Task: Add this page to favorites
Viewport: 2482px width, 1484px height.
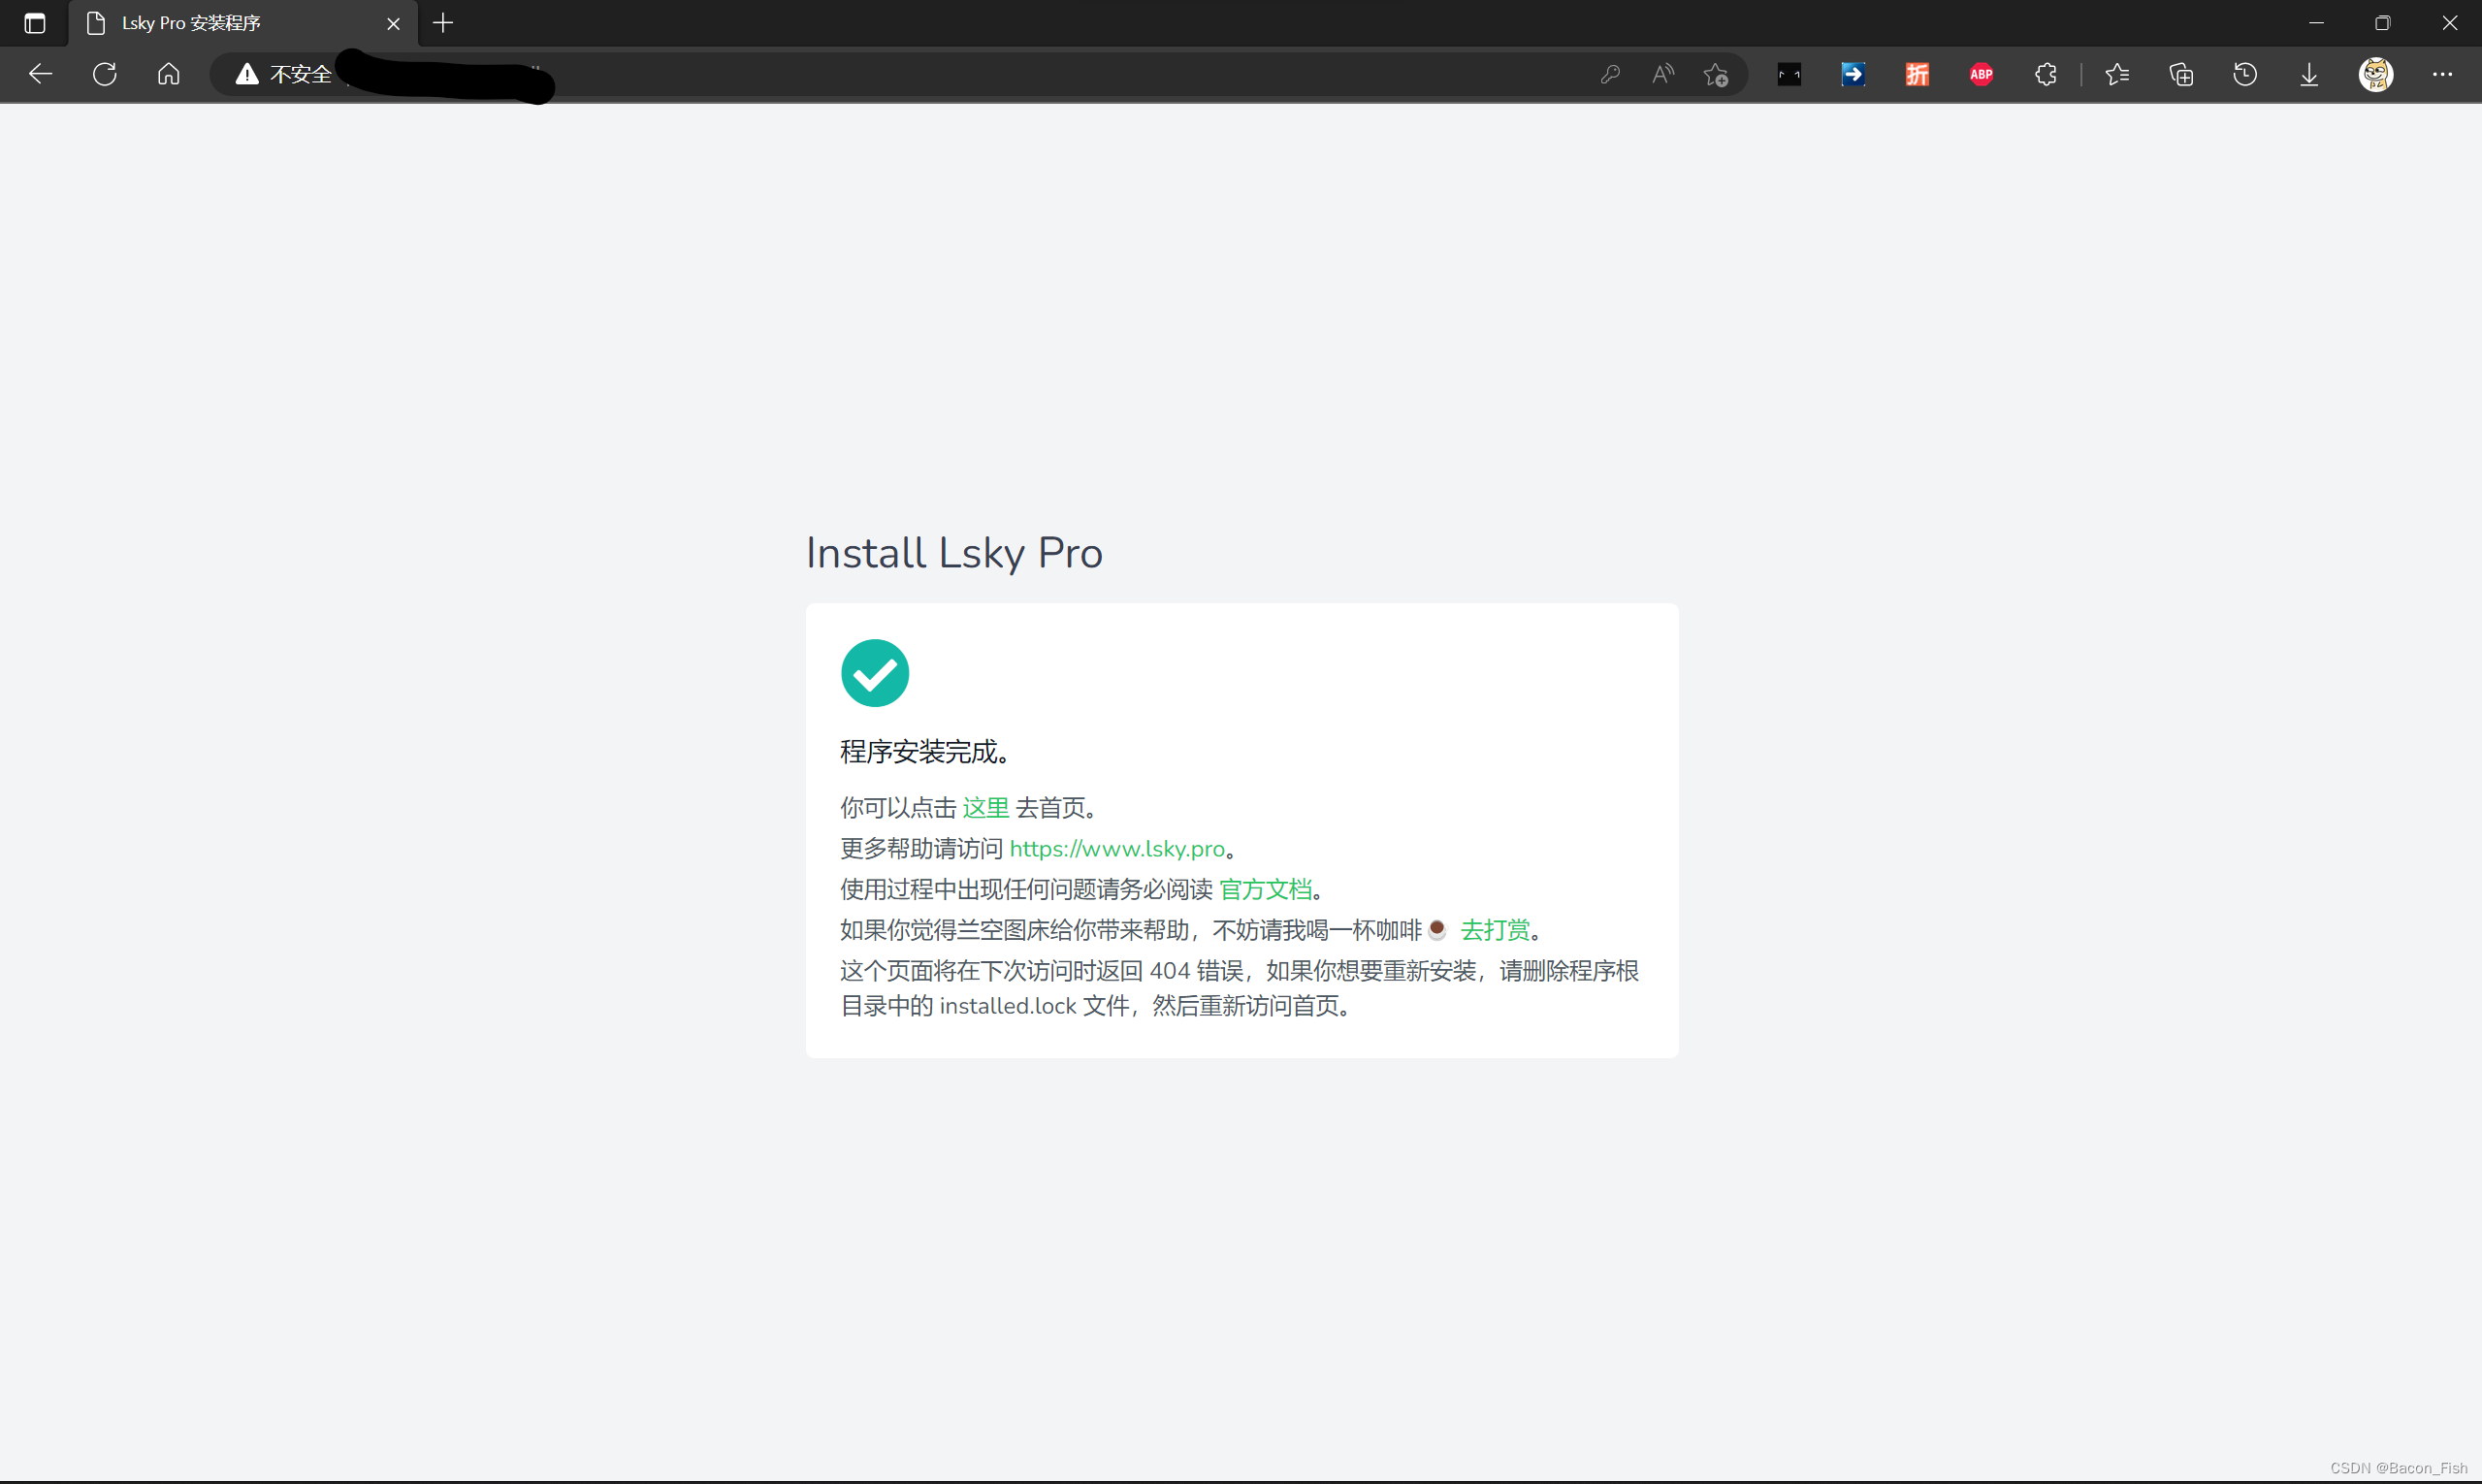Action: pyautogui.click(x=1716, y=74)
